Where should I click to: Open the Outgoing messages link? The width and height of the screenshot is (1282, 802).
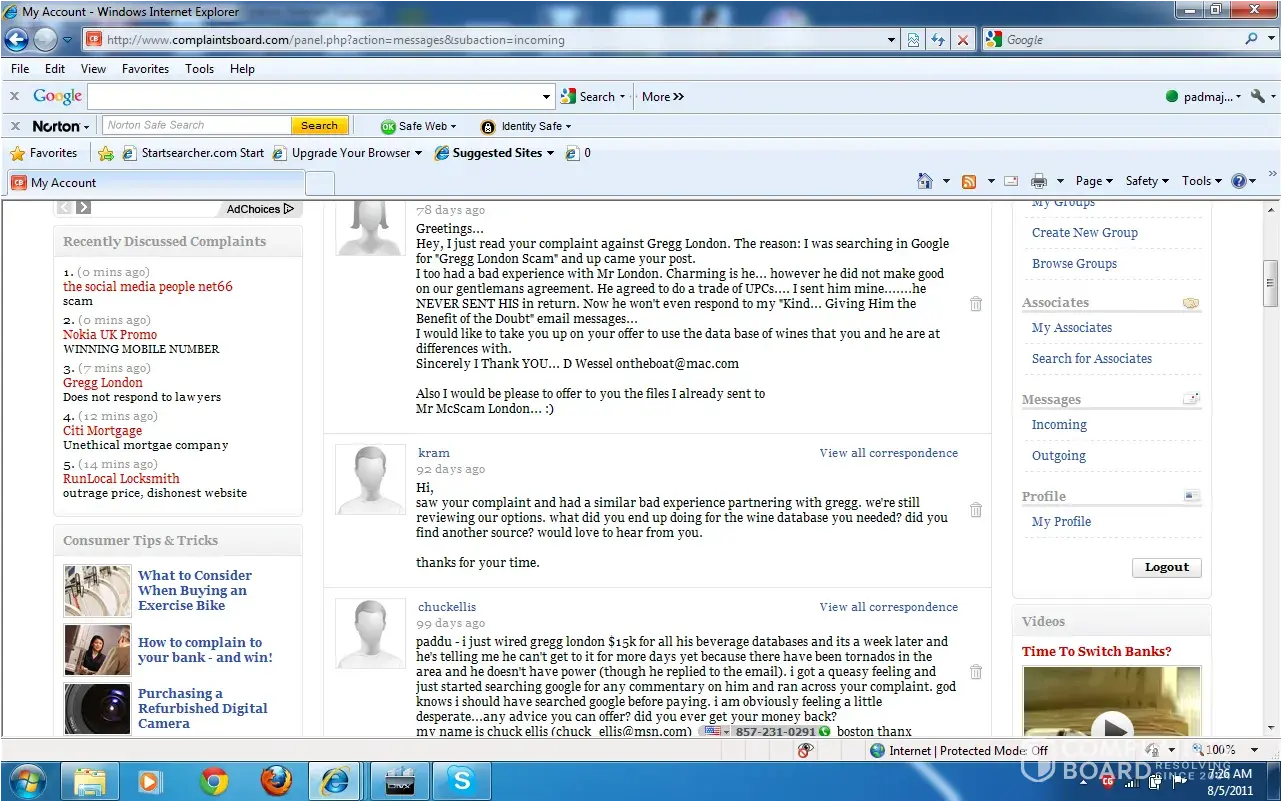pos(1058,456)
